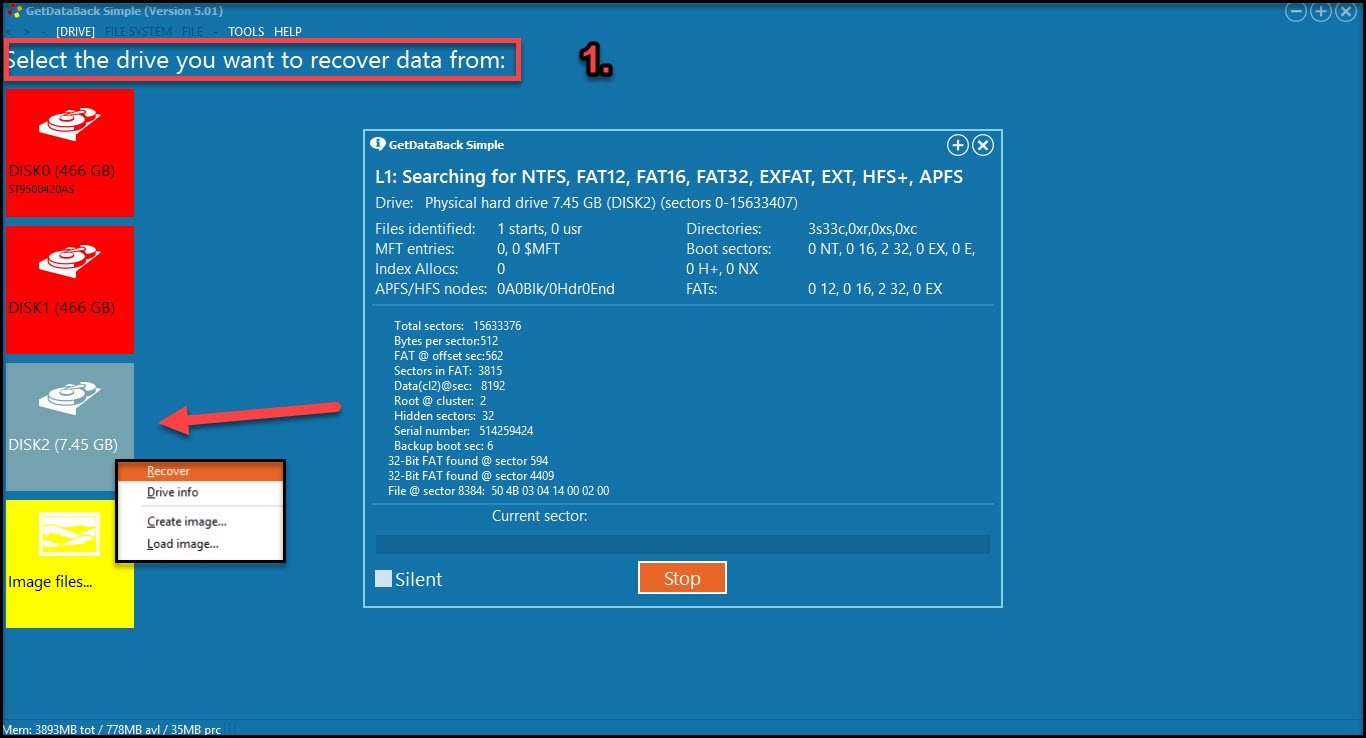Click the Directories value 3s33c,0xr,0xs,0xc
This screenshot has height=738, width=1366.
tap(862, 229)
